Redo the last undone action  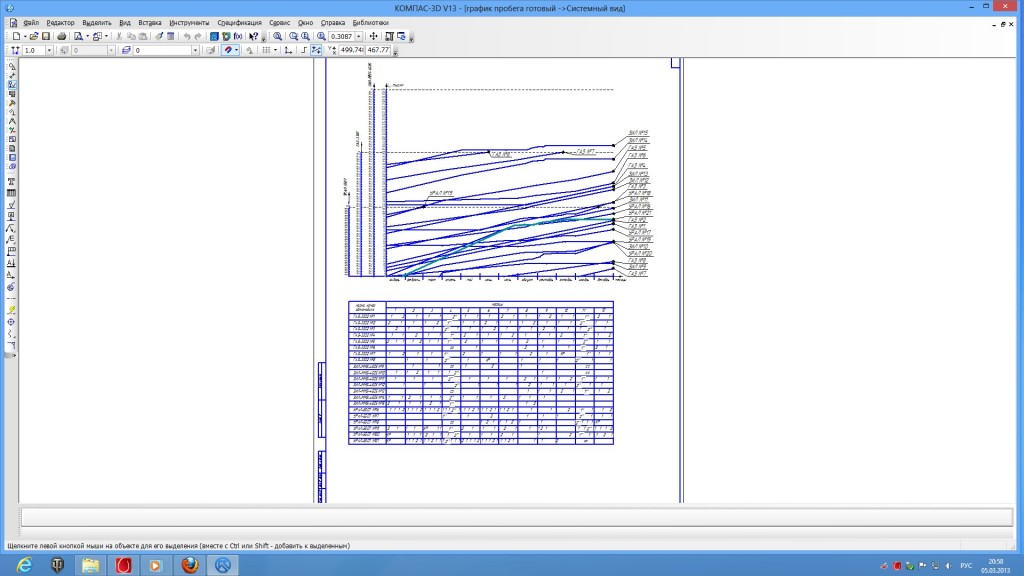point(198,37)
